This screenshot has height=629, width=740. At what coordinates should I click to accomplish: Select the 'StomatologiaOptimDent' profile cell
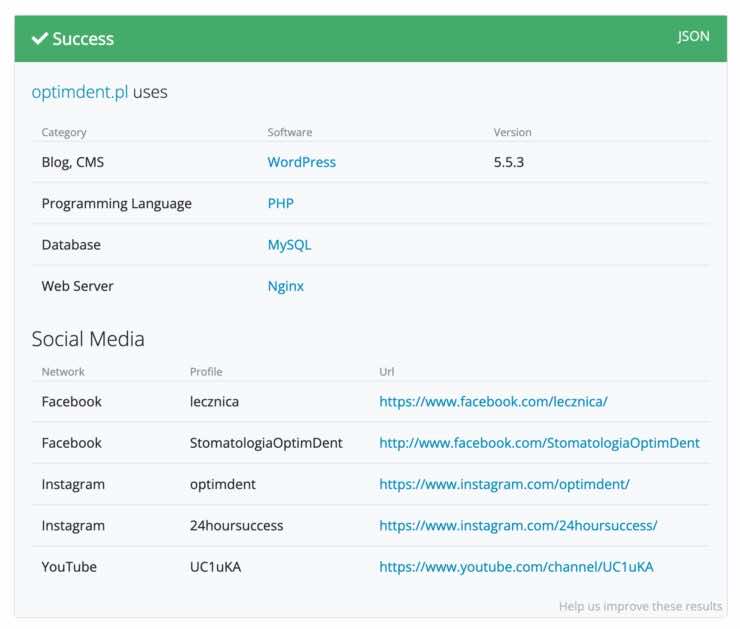coord(266,443)
